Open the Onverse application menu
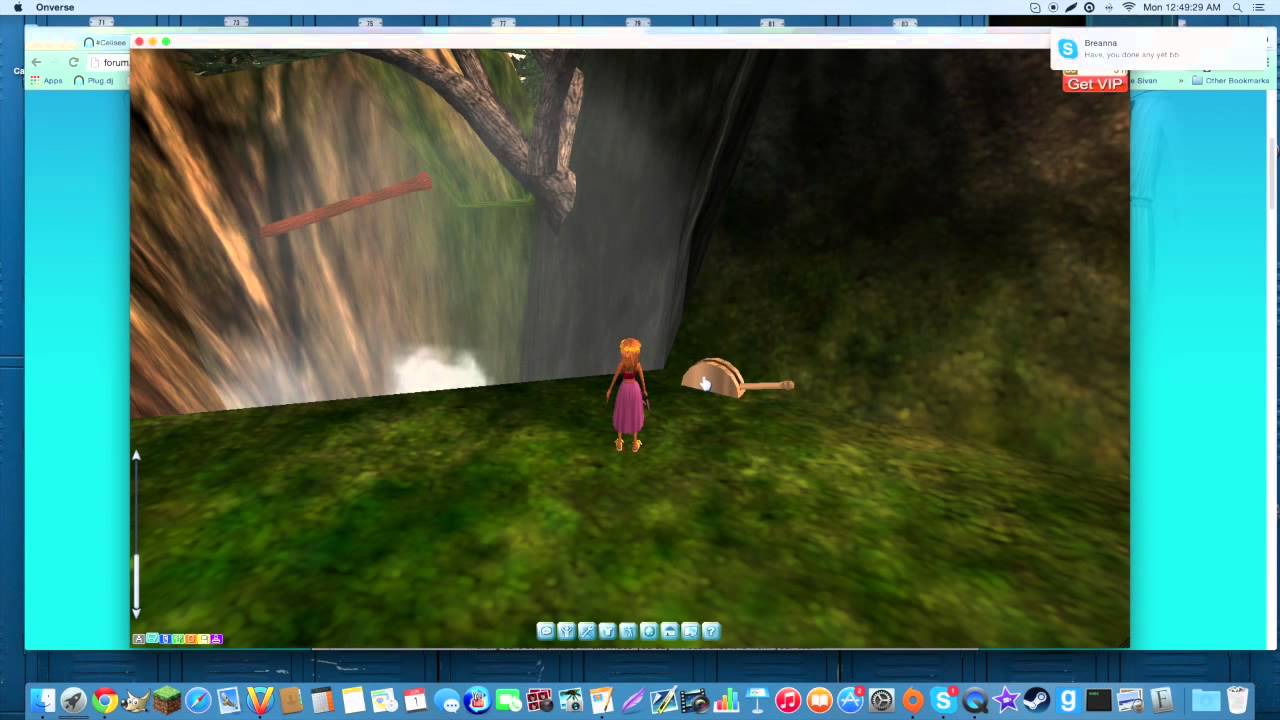Screen dimensions: 1280x720 coord(55,7)
